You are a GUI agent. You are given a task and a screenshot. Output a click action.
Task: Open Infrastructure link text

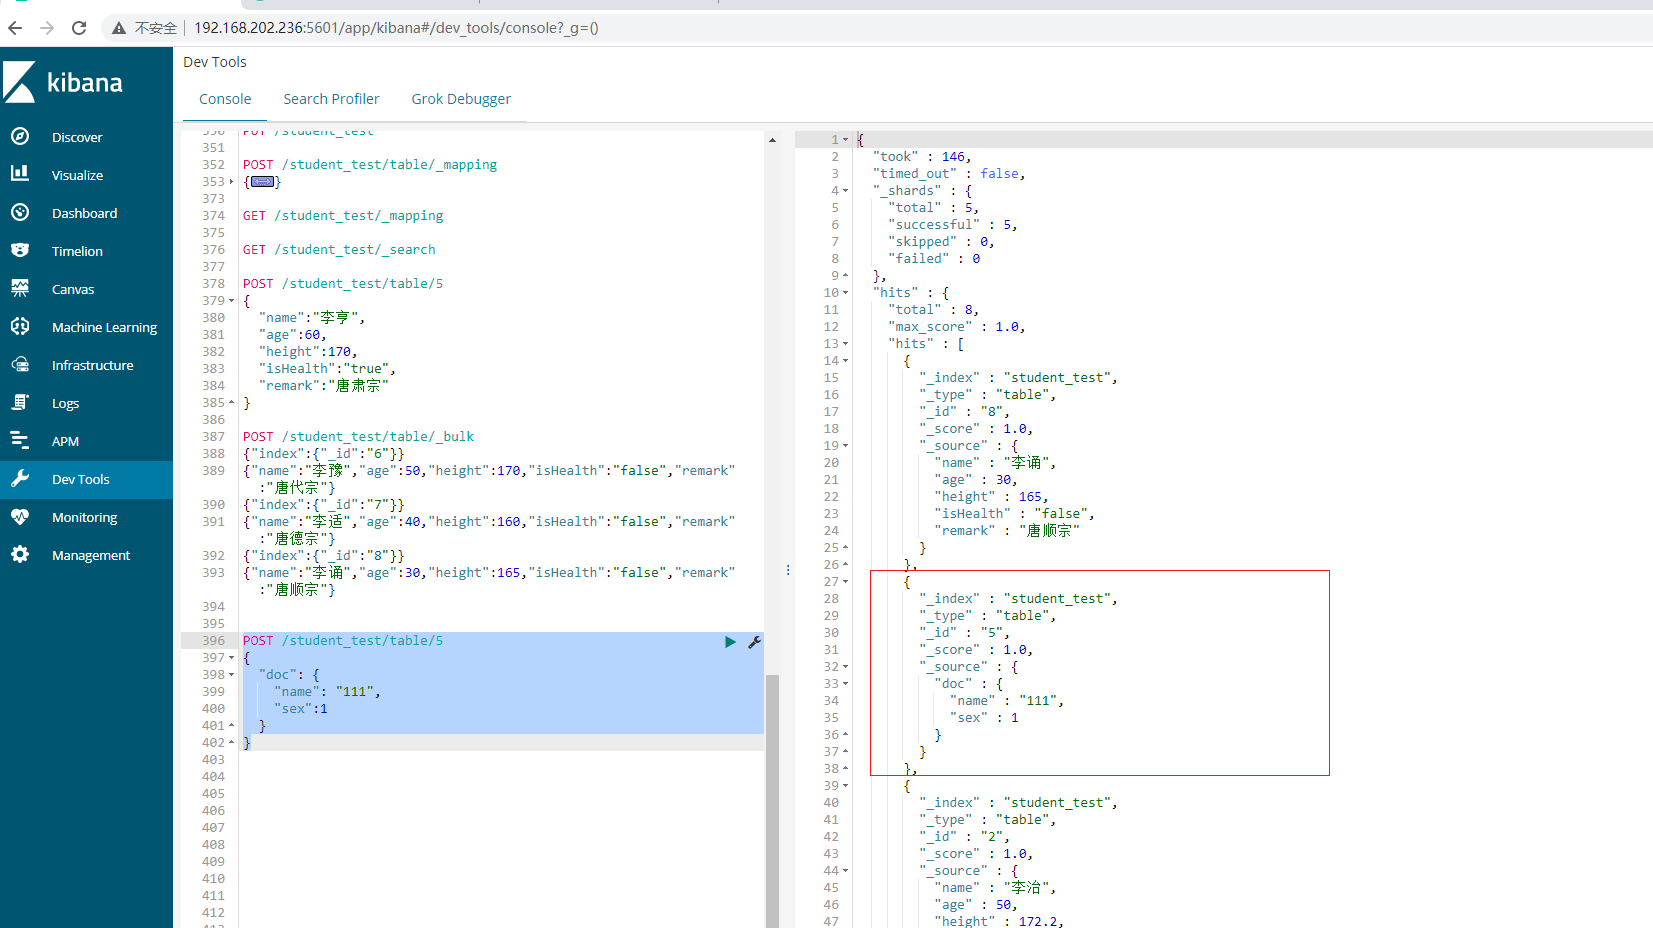(92, 365)
